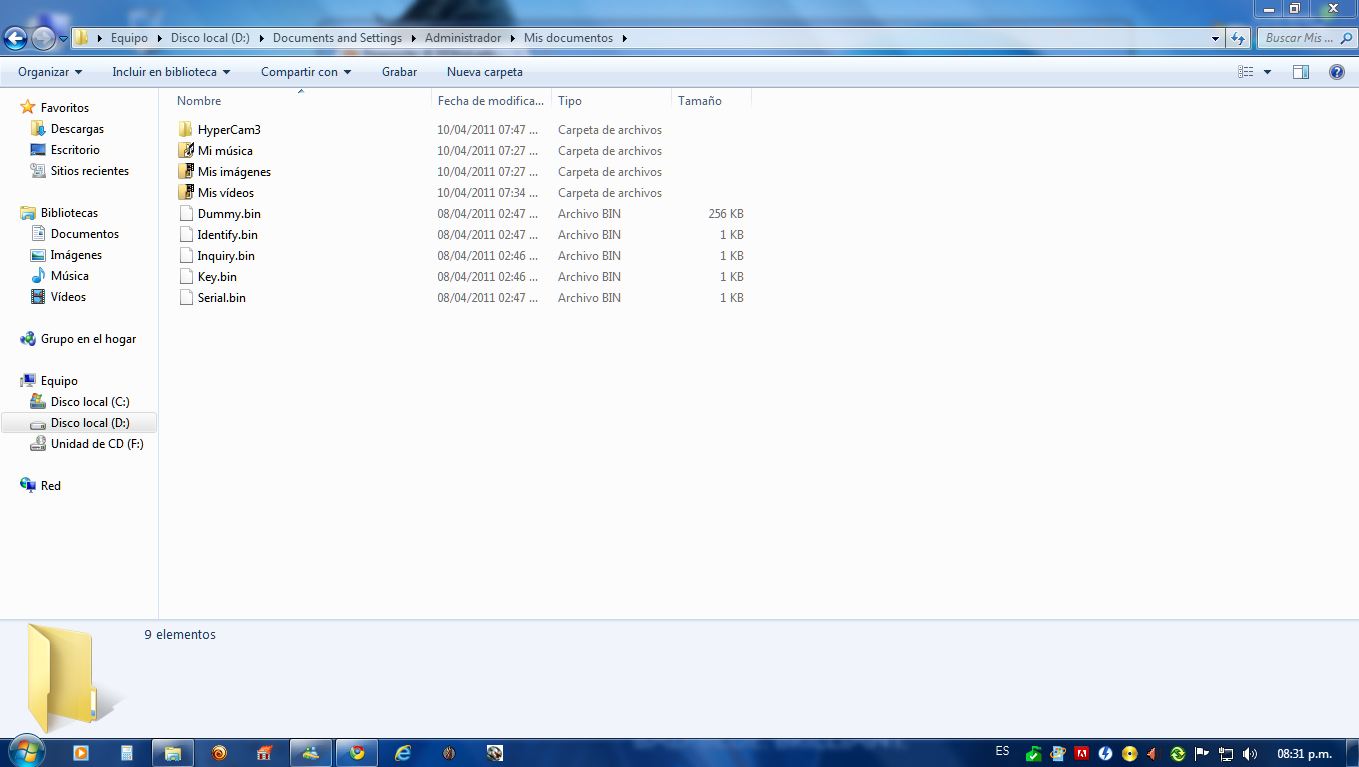
Task: Select the Inquiry.bin file
Action: click(226, 256)
